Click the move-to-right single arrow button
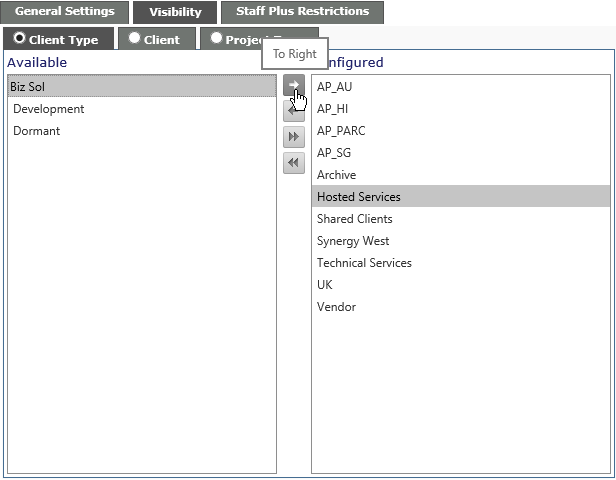 [x=294, y=85]
